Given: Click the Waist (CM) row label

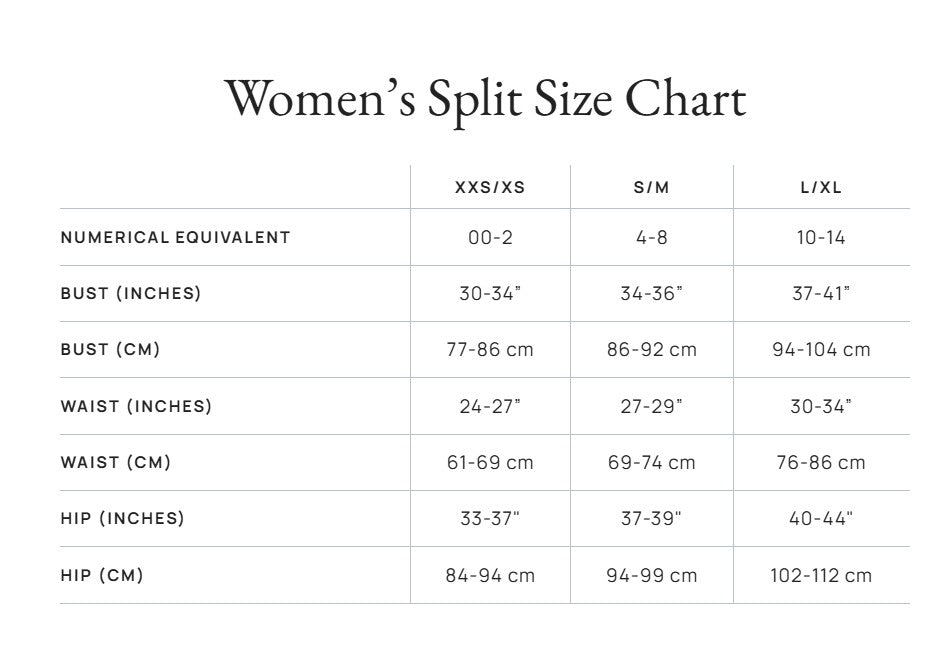Looking at the screenshot, I should click(x=115, y=462).
